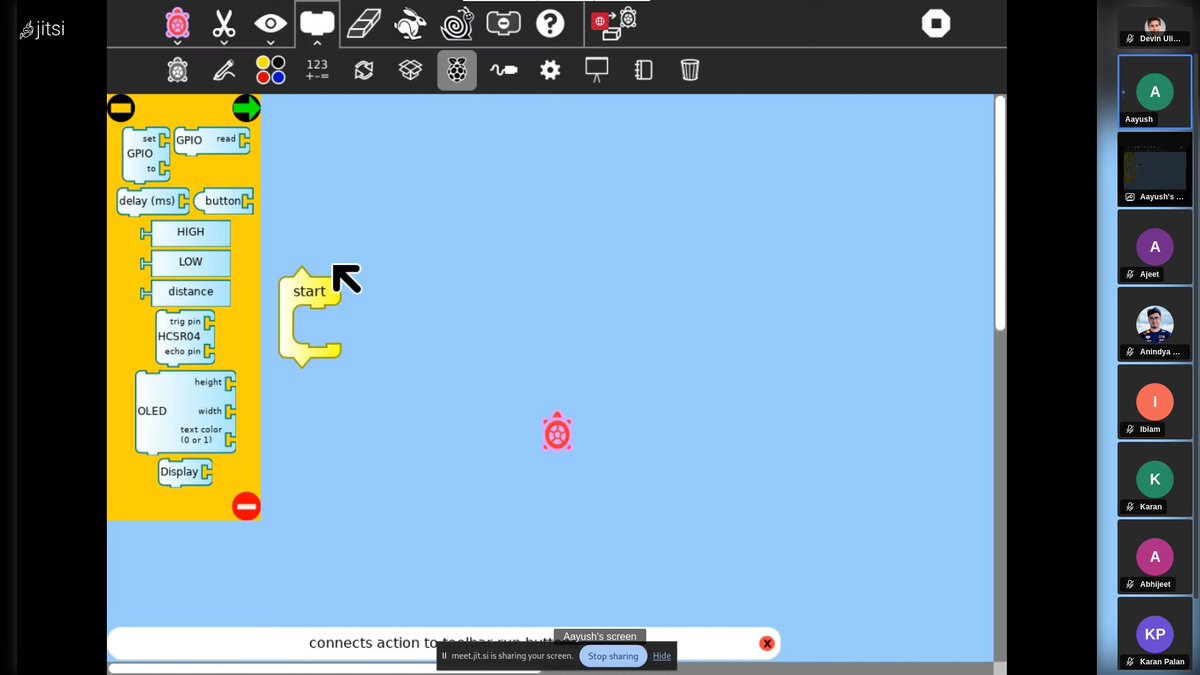Screen dimensions: 1200x675
Task: Select the sensors plug palette icon
Action: point(504,70)
